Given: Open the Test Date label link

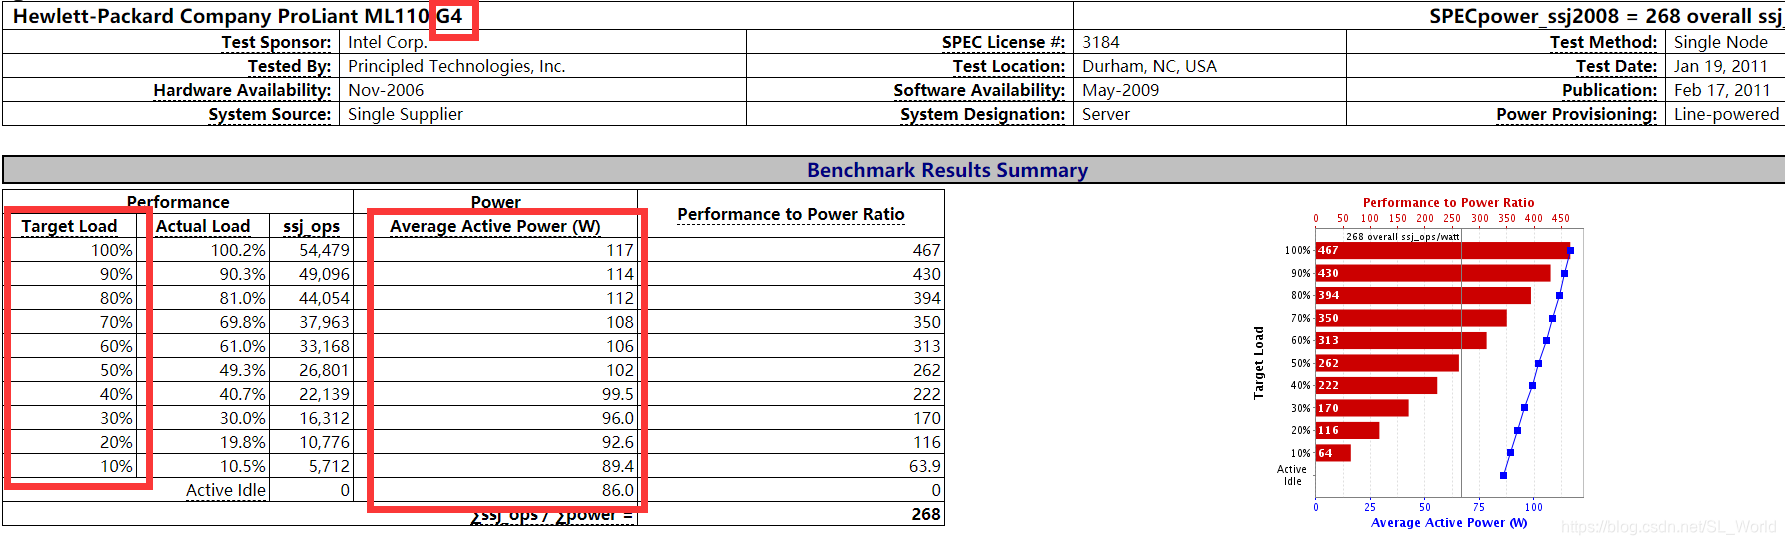Looking at the screenshot, I should [1617, 66].
